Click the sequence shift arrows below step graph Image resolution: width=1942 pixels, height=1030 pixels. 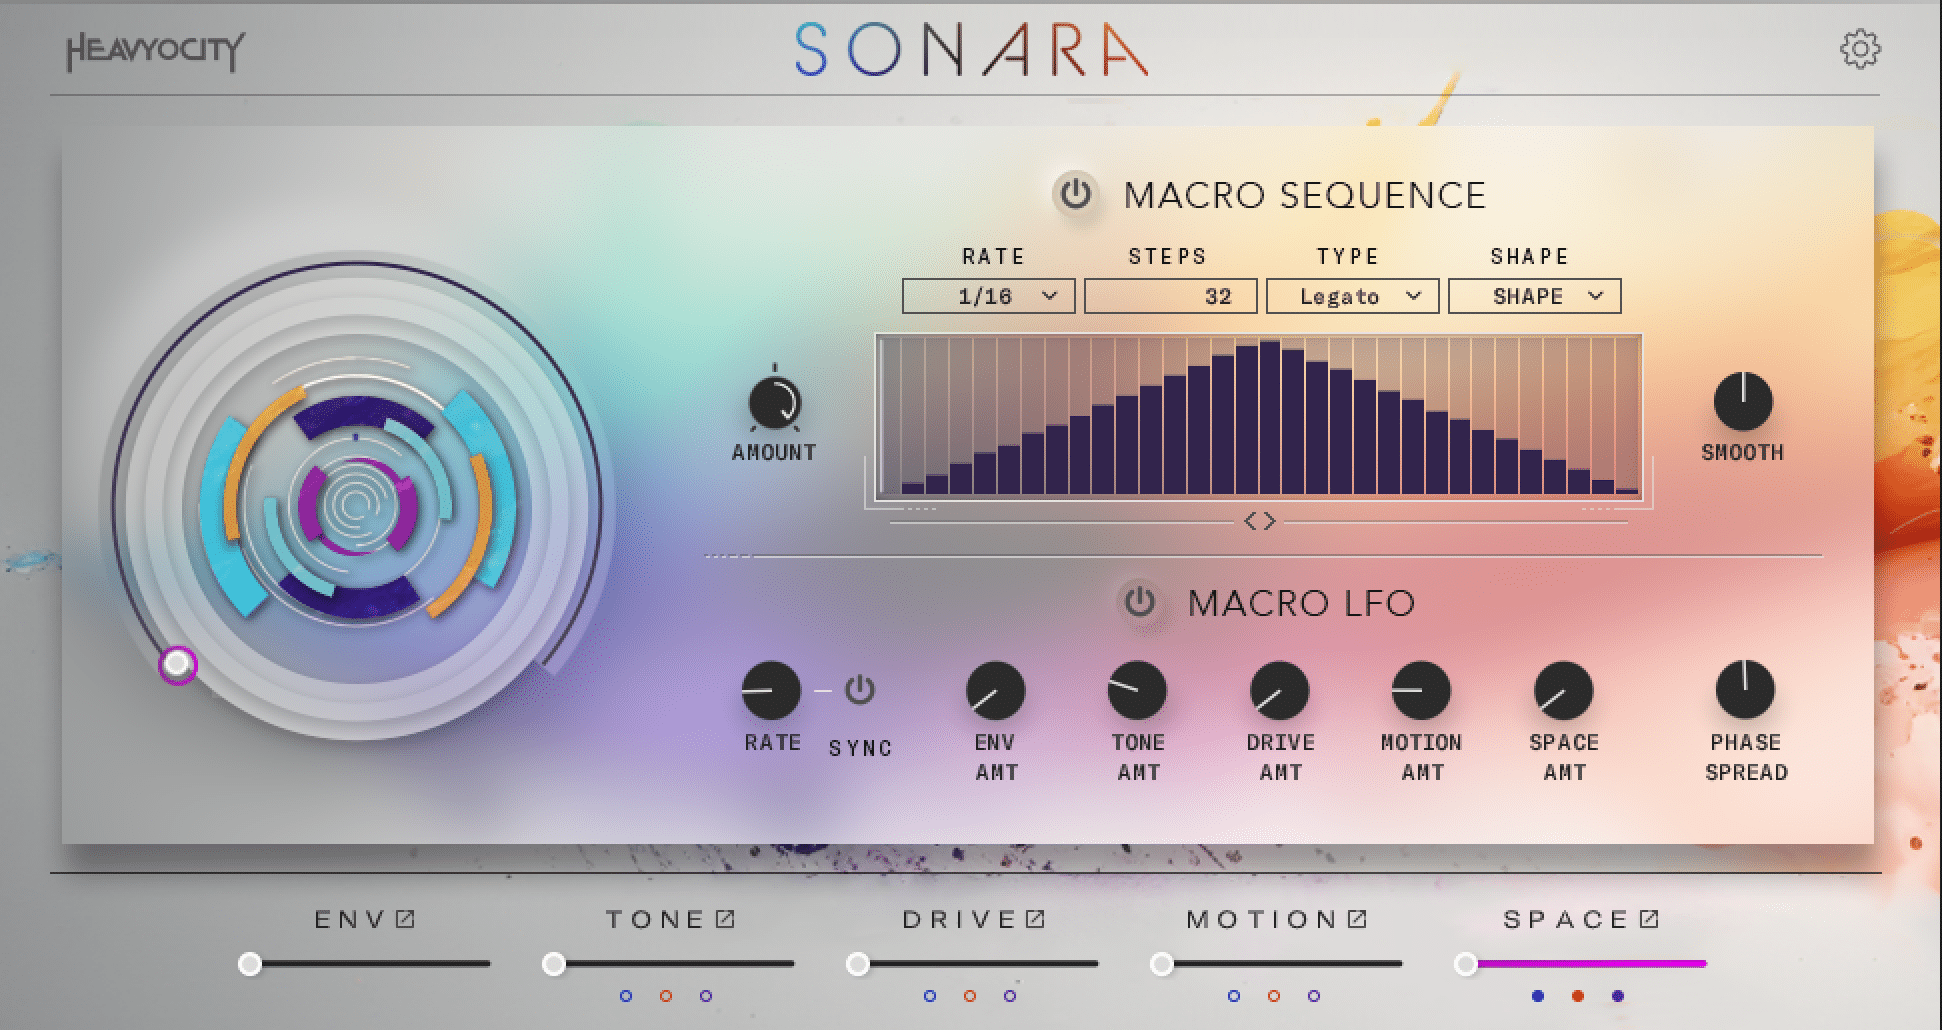(x=1259, y=521)
